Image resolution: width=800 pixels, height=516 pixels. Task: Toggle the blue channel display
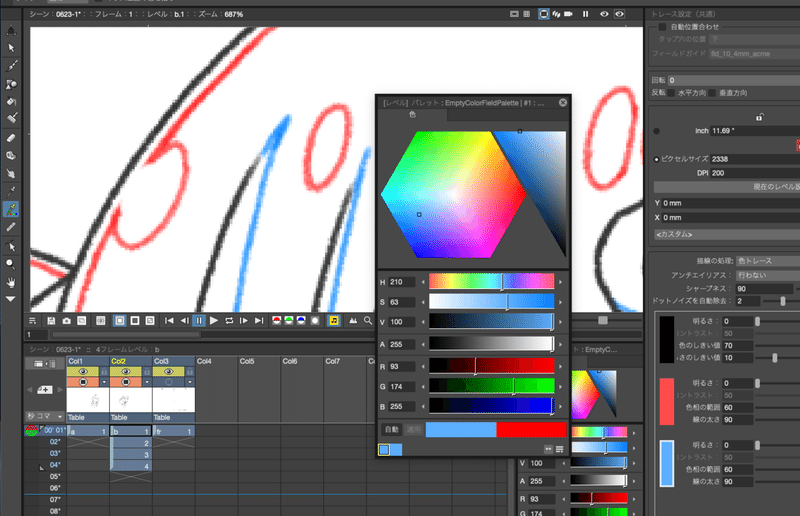[301, 321]
